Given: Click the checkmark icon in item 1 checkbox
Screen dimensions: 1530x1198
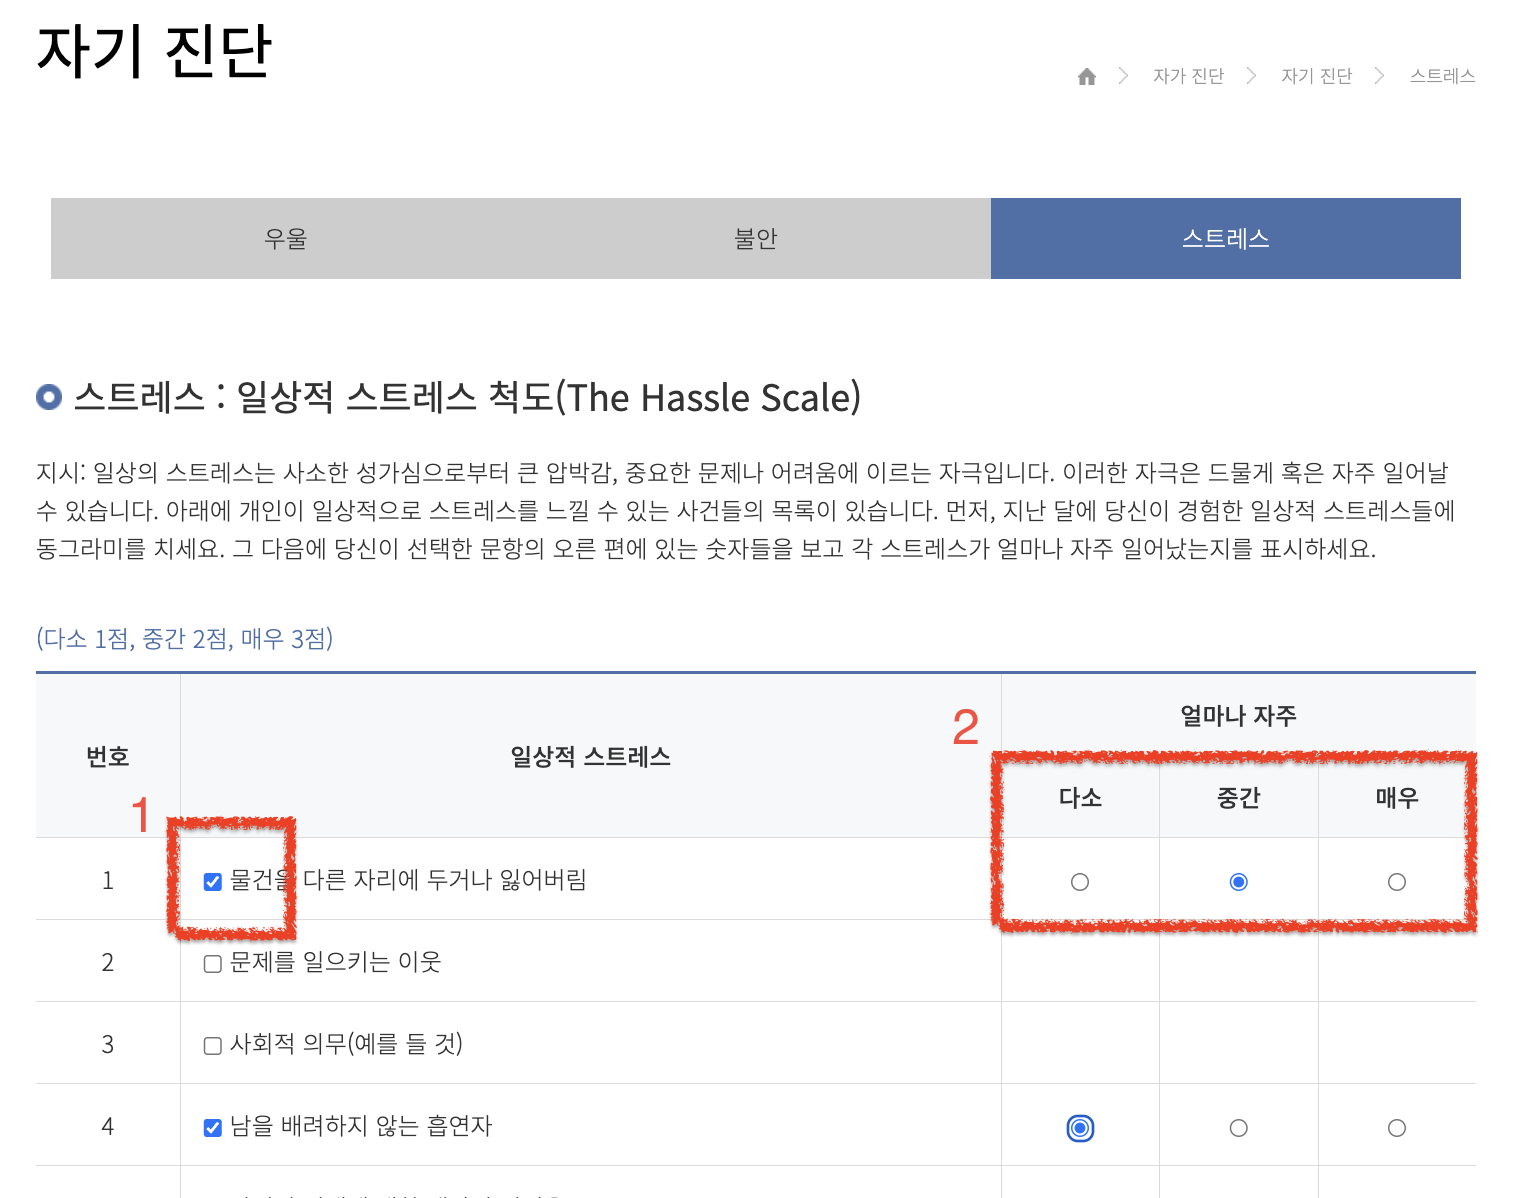Looking at the screenshot, I should tap(211, 881).
